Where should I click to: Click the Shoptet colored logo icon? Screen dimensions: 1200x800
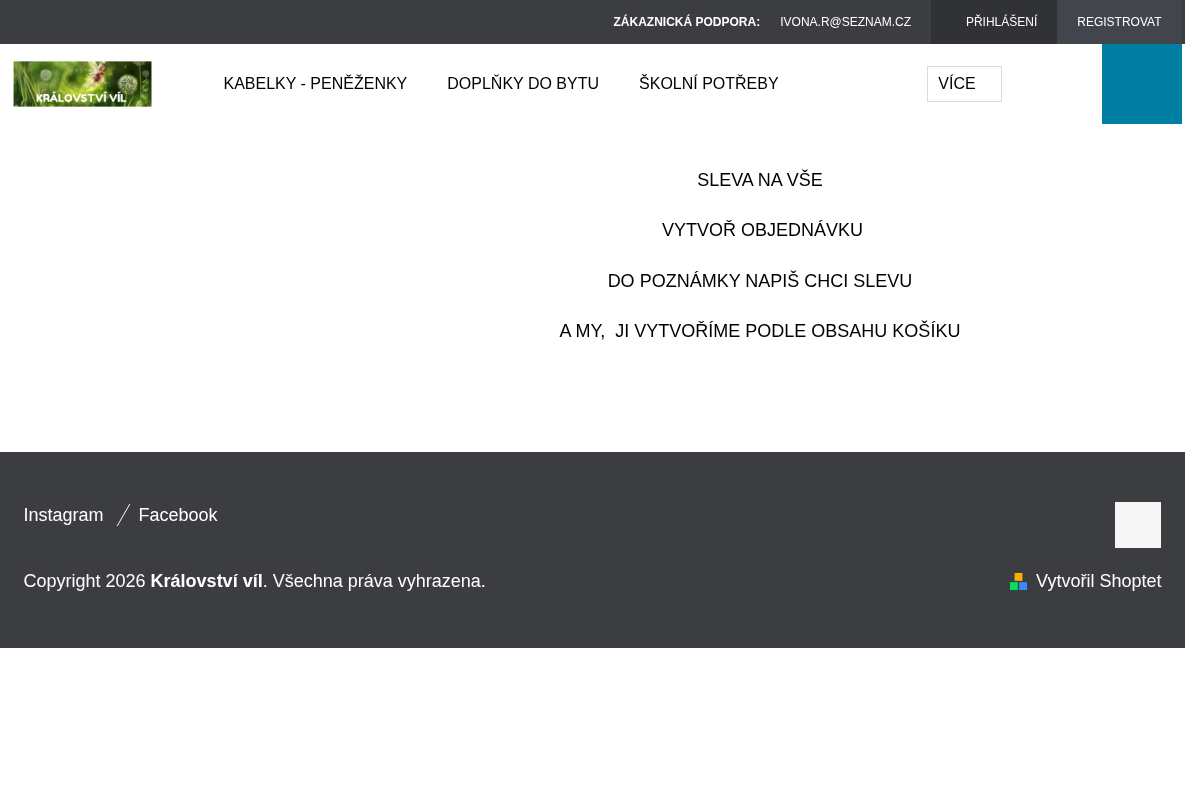(x=1018, y=581)
